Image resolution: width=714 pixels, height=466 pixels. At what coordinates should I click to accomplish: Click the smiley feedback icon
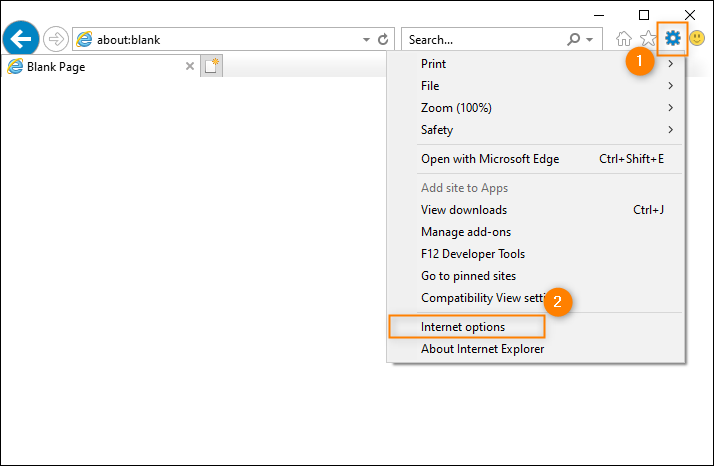coord(697,38)
